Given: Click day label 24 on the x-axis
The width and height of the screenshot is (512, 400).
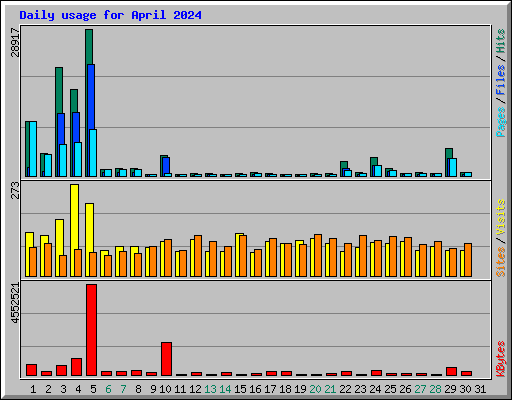Looking at the screenshot, I should tap(375, 389).
